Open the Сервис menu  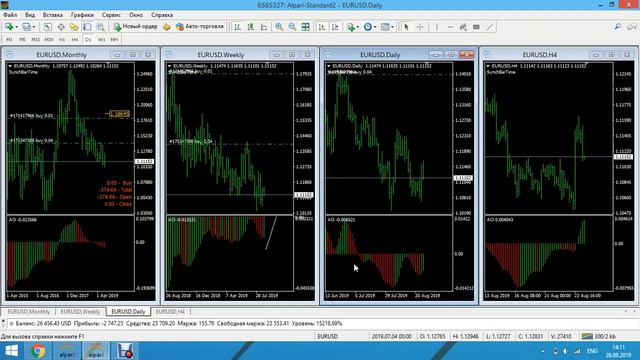pos(111,15)
